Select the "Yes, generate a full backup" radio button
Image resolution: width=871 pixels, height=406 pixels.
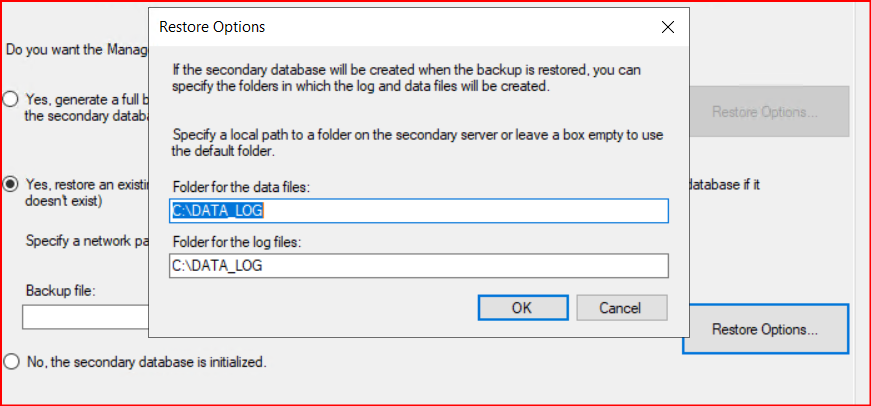11,99
